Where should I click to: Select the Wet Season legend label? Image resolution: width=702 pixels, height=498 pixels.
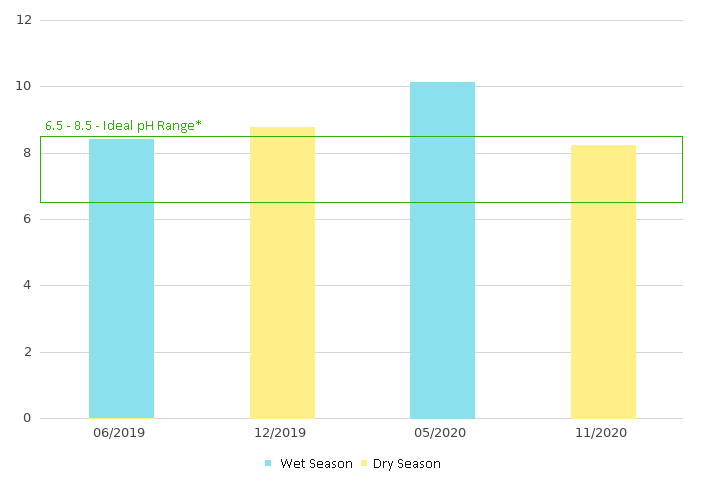(x=316, y=463)
